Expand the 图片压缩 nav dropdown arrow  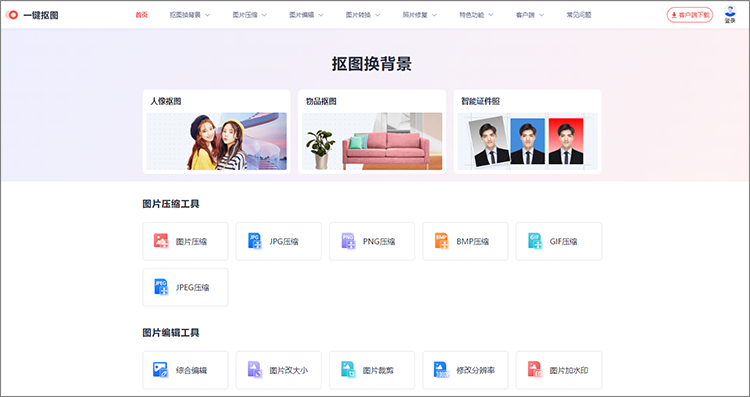pos(264,15)
